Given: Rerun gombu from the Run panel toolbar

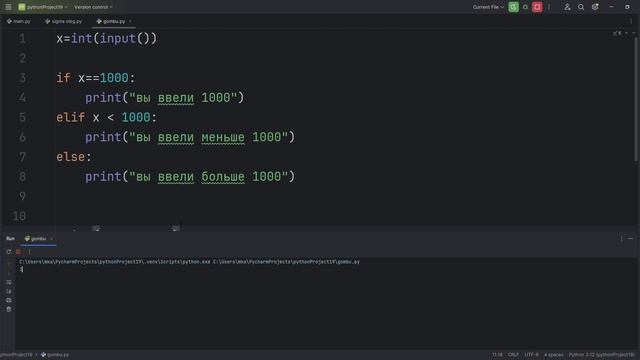Looking at the screenshot, I should tap(9, 252).
